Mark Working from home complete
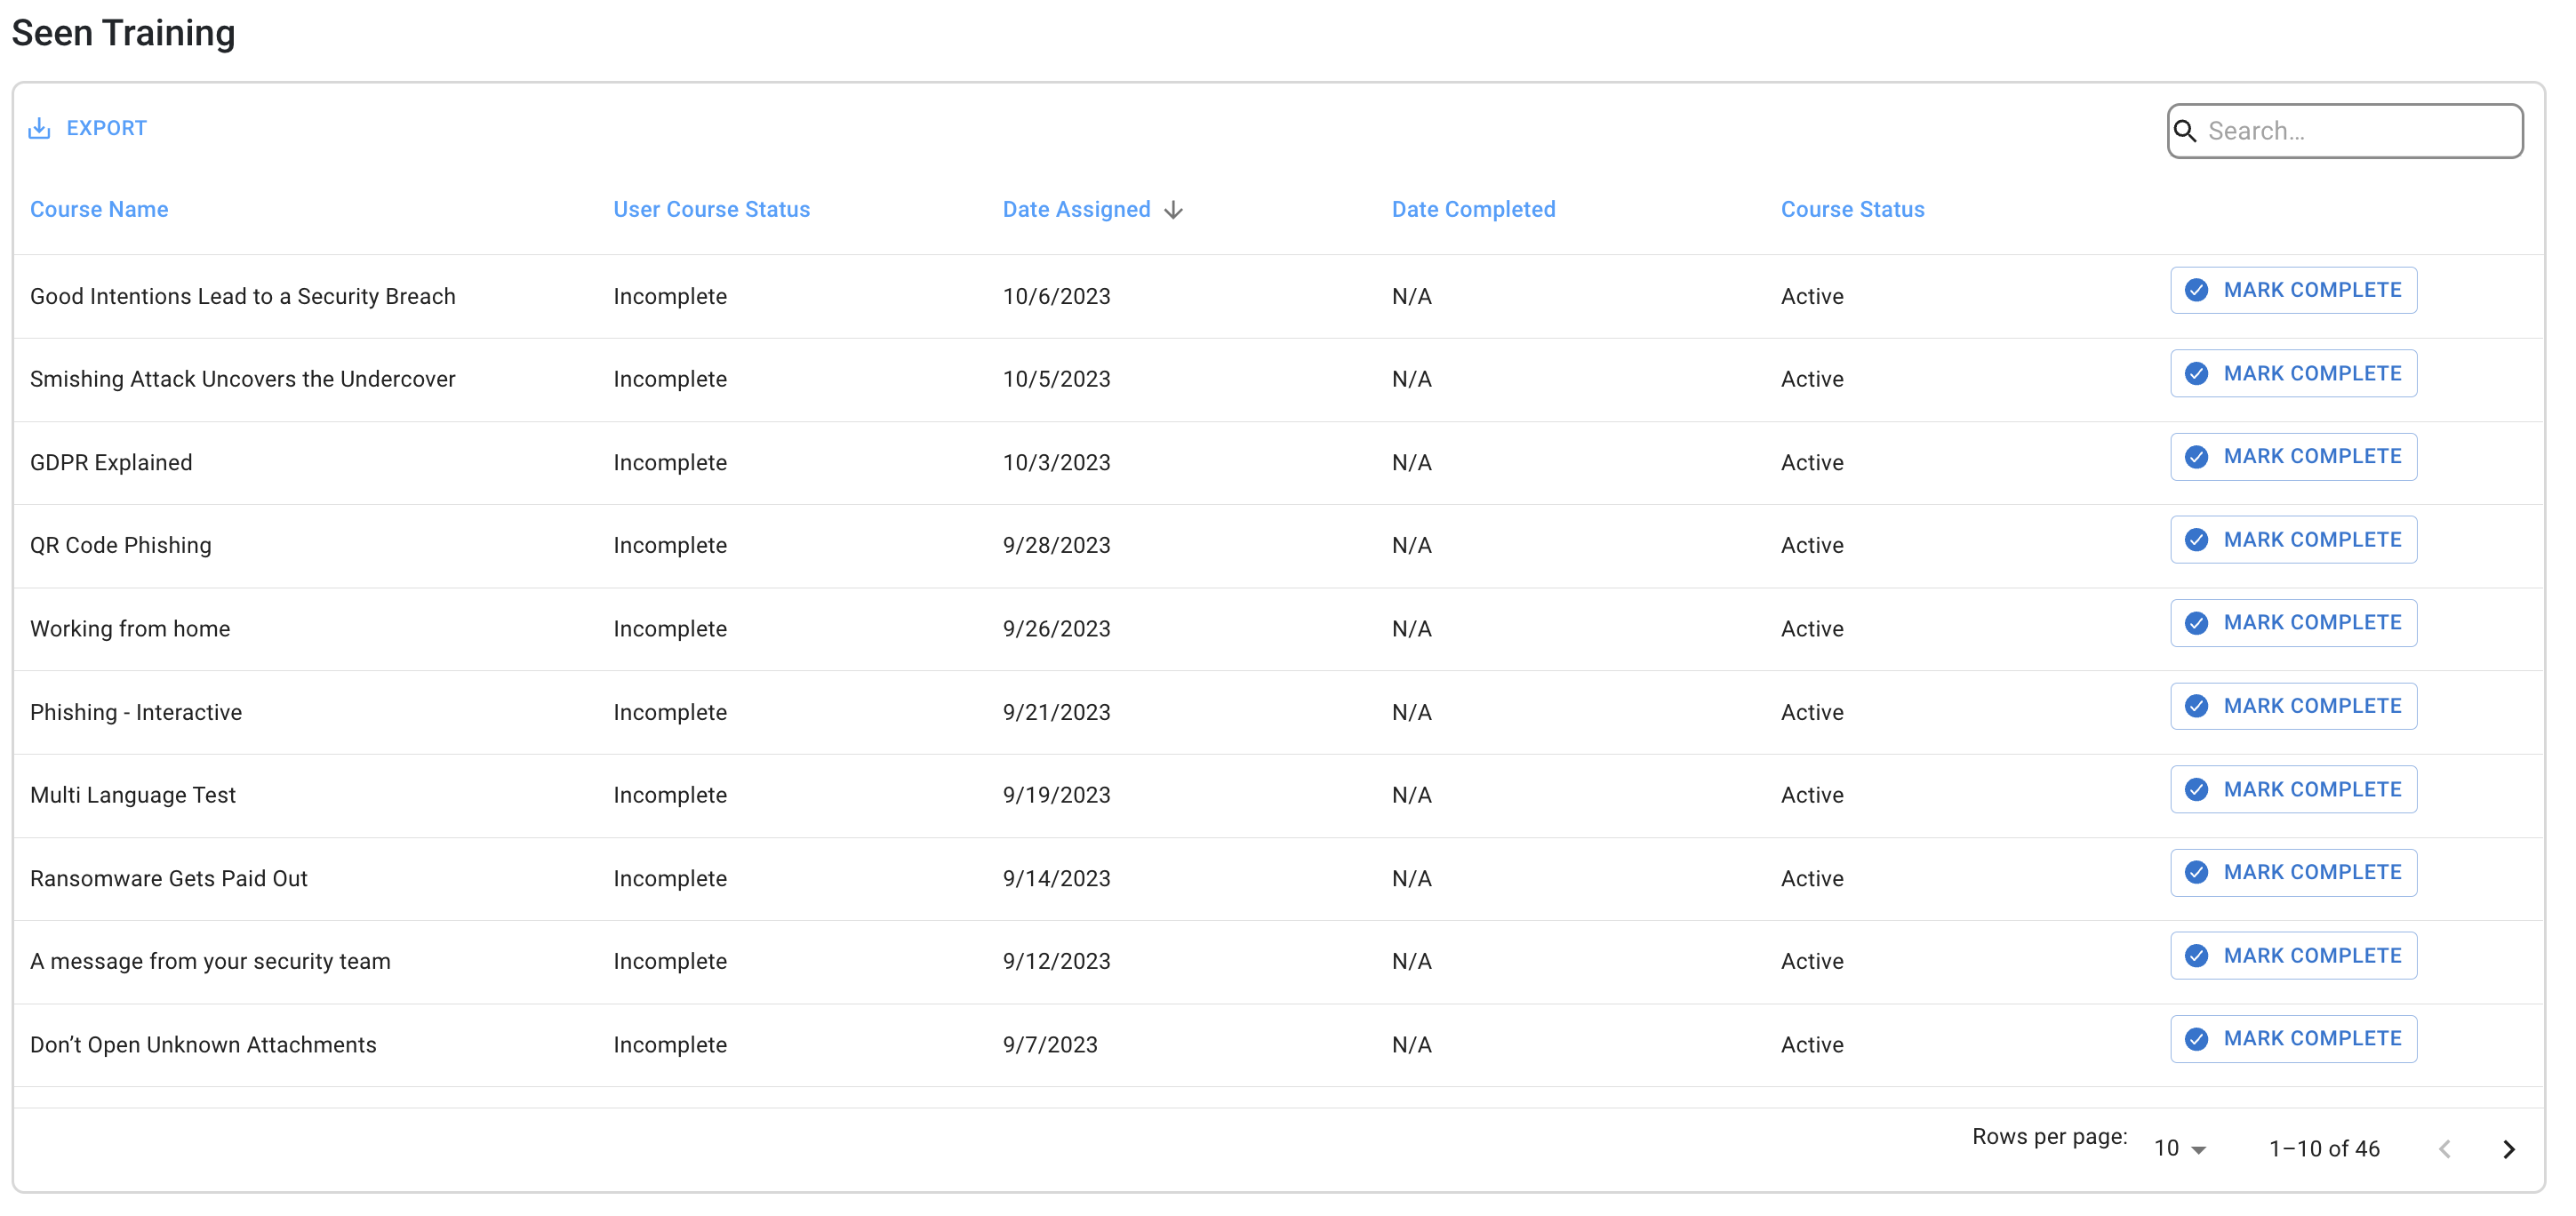The image size is (2576, 1216). (2294, 623)
